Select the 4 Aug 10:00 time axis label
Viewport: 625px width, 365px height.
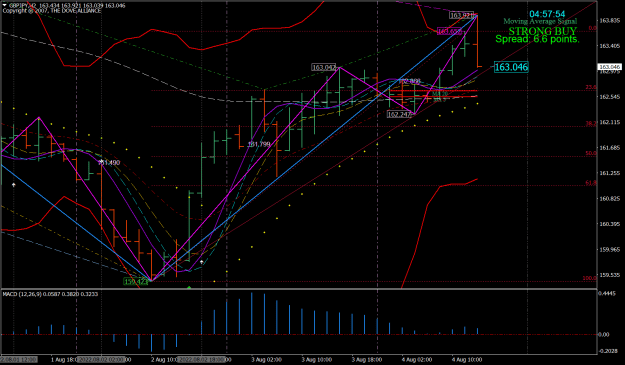(x=467, y=360)
